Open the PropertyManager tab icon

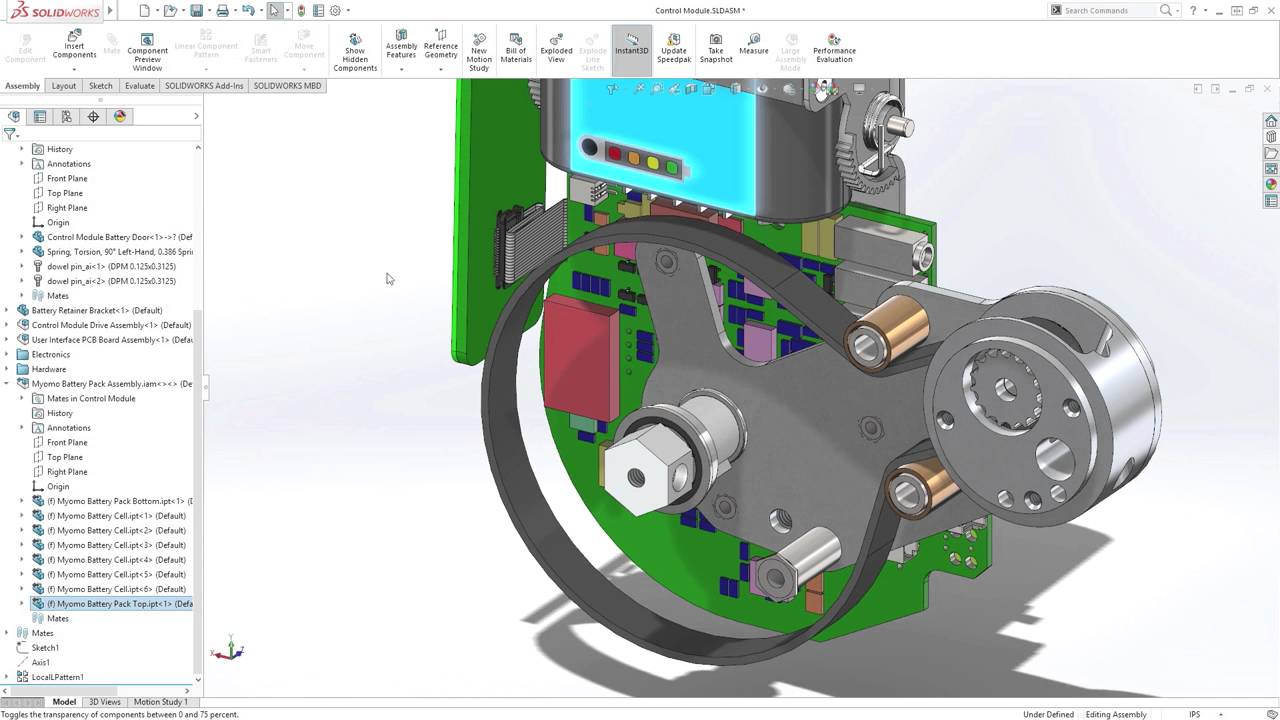pyautogui.click(x=40, y=116)
